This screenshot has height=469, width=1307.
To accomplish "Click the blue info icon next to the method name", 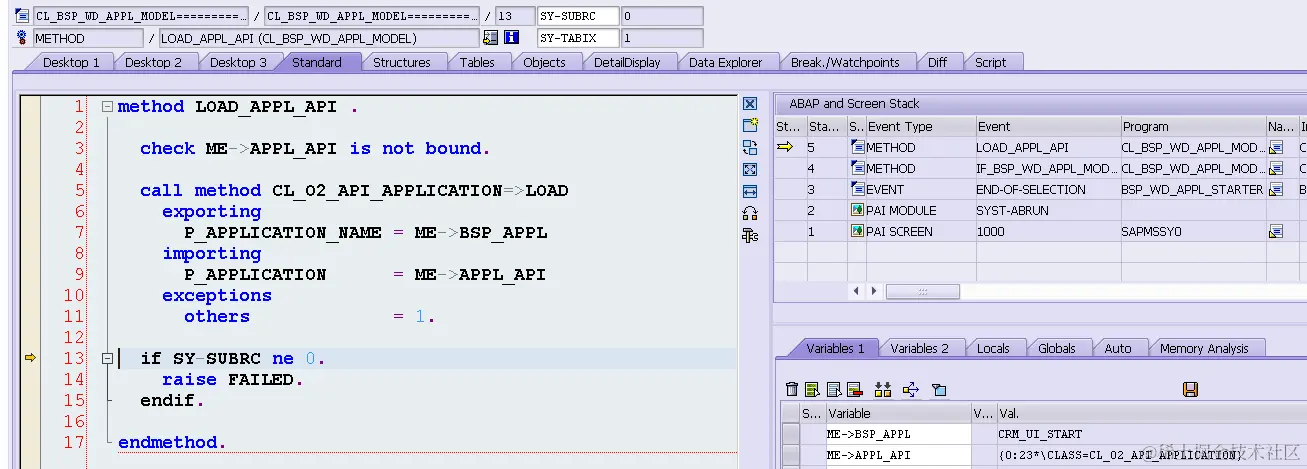I will pos(512,38).
